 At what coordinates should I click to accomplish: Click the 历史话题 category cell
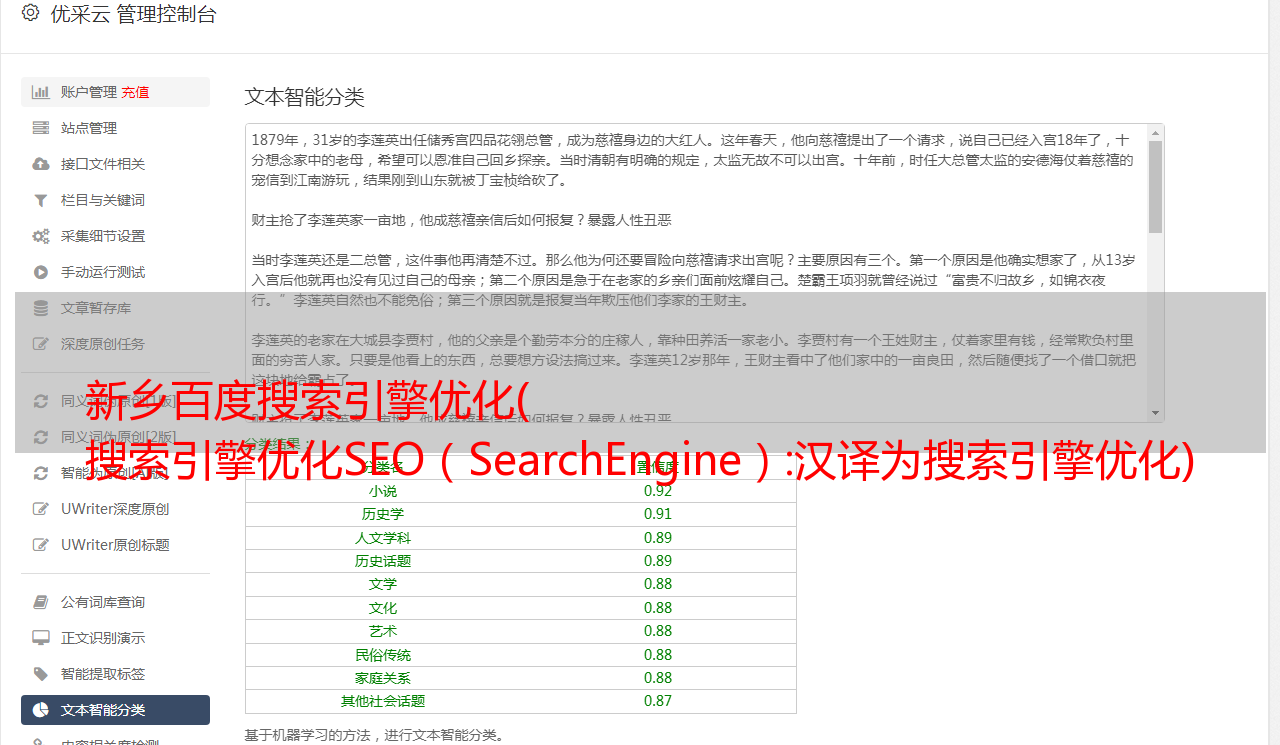383,561
